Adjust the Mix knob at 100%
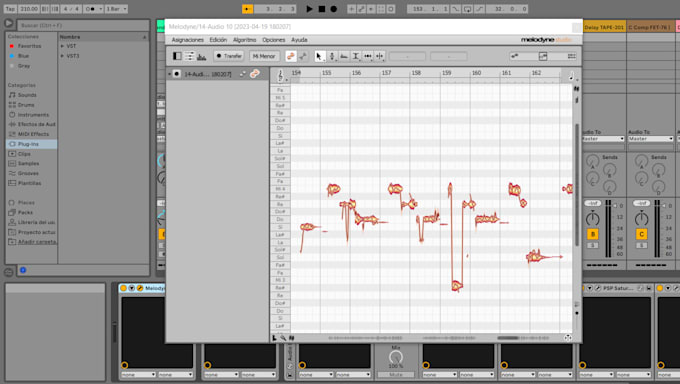The width and height of the screenshot is (680, 384). click(x=396, y=357)
